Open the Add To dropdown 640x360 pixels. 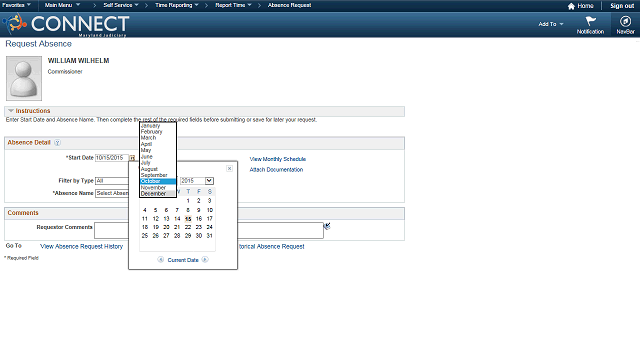coord(551,24)
